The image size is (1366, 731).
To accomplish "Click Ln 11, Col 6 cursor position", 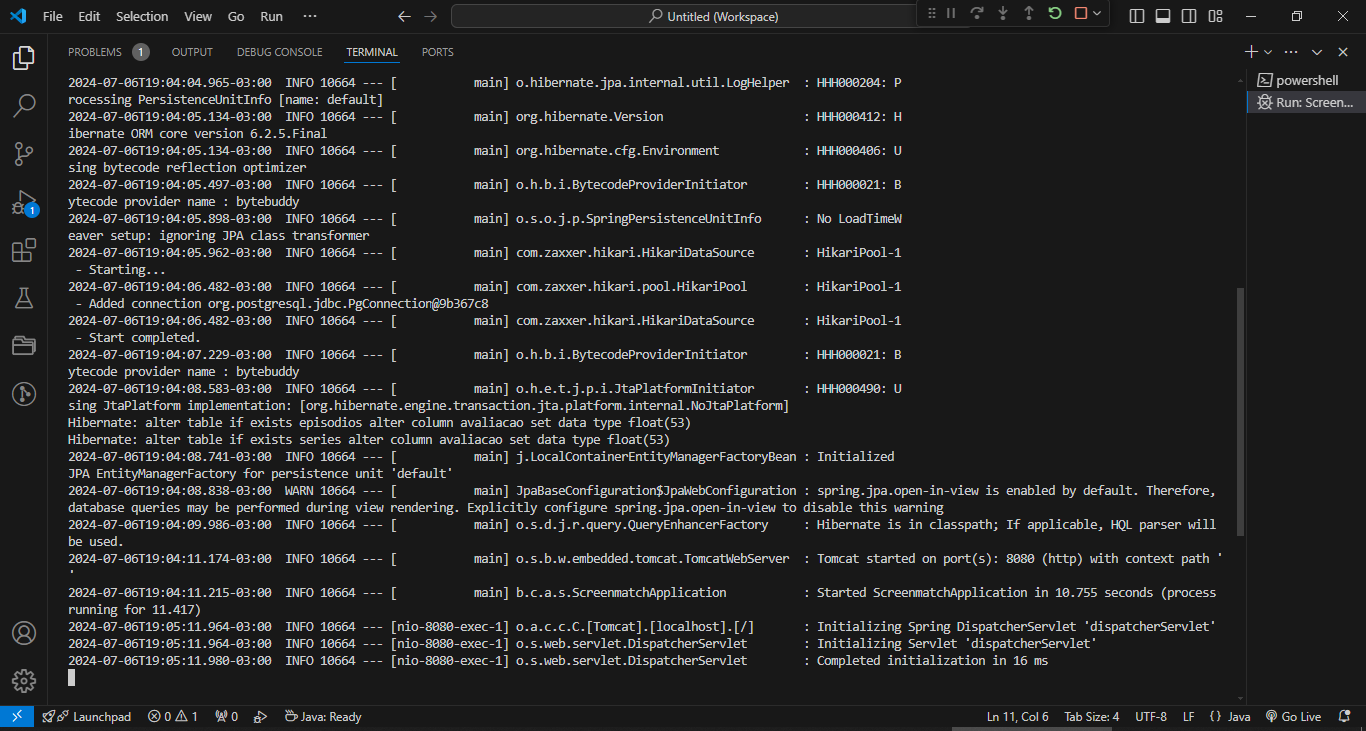I will [x=1018, y=716].
